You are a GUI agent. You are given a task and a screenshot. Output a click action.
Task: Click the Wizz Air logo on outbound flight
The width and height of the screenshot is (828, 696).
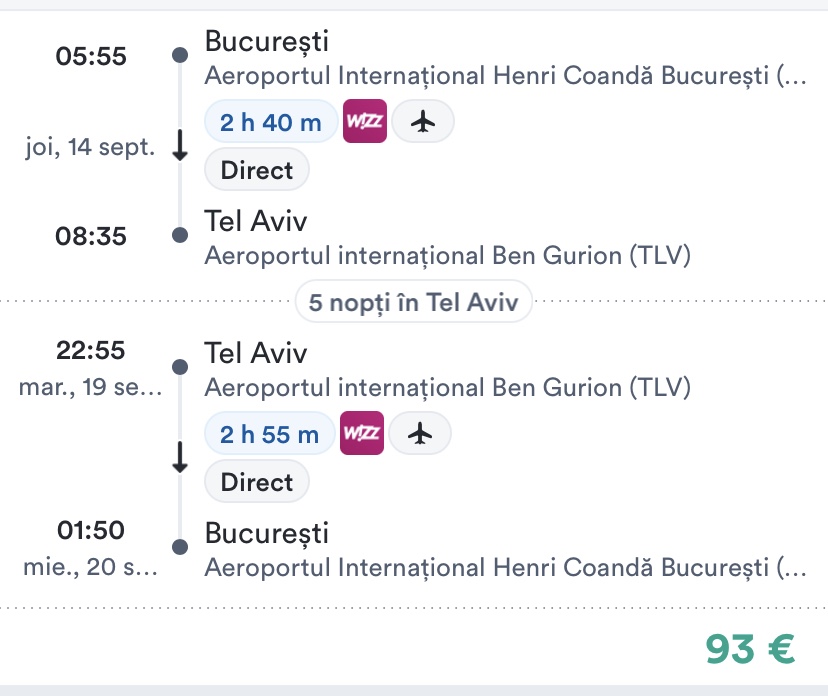click(364, 122)
